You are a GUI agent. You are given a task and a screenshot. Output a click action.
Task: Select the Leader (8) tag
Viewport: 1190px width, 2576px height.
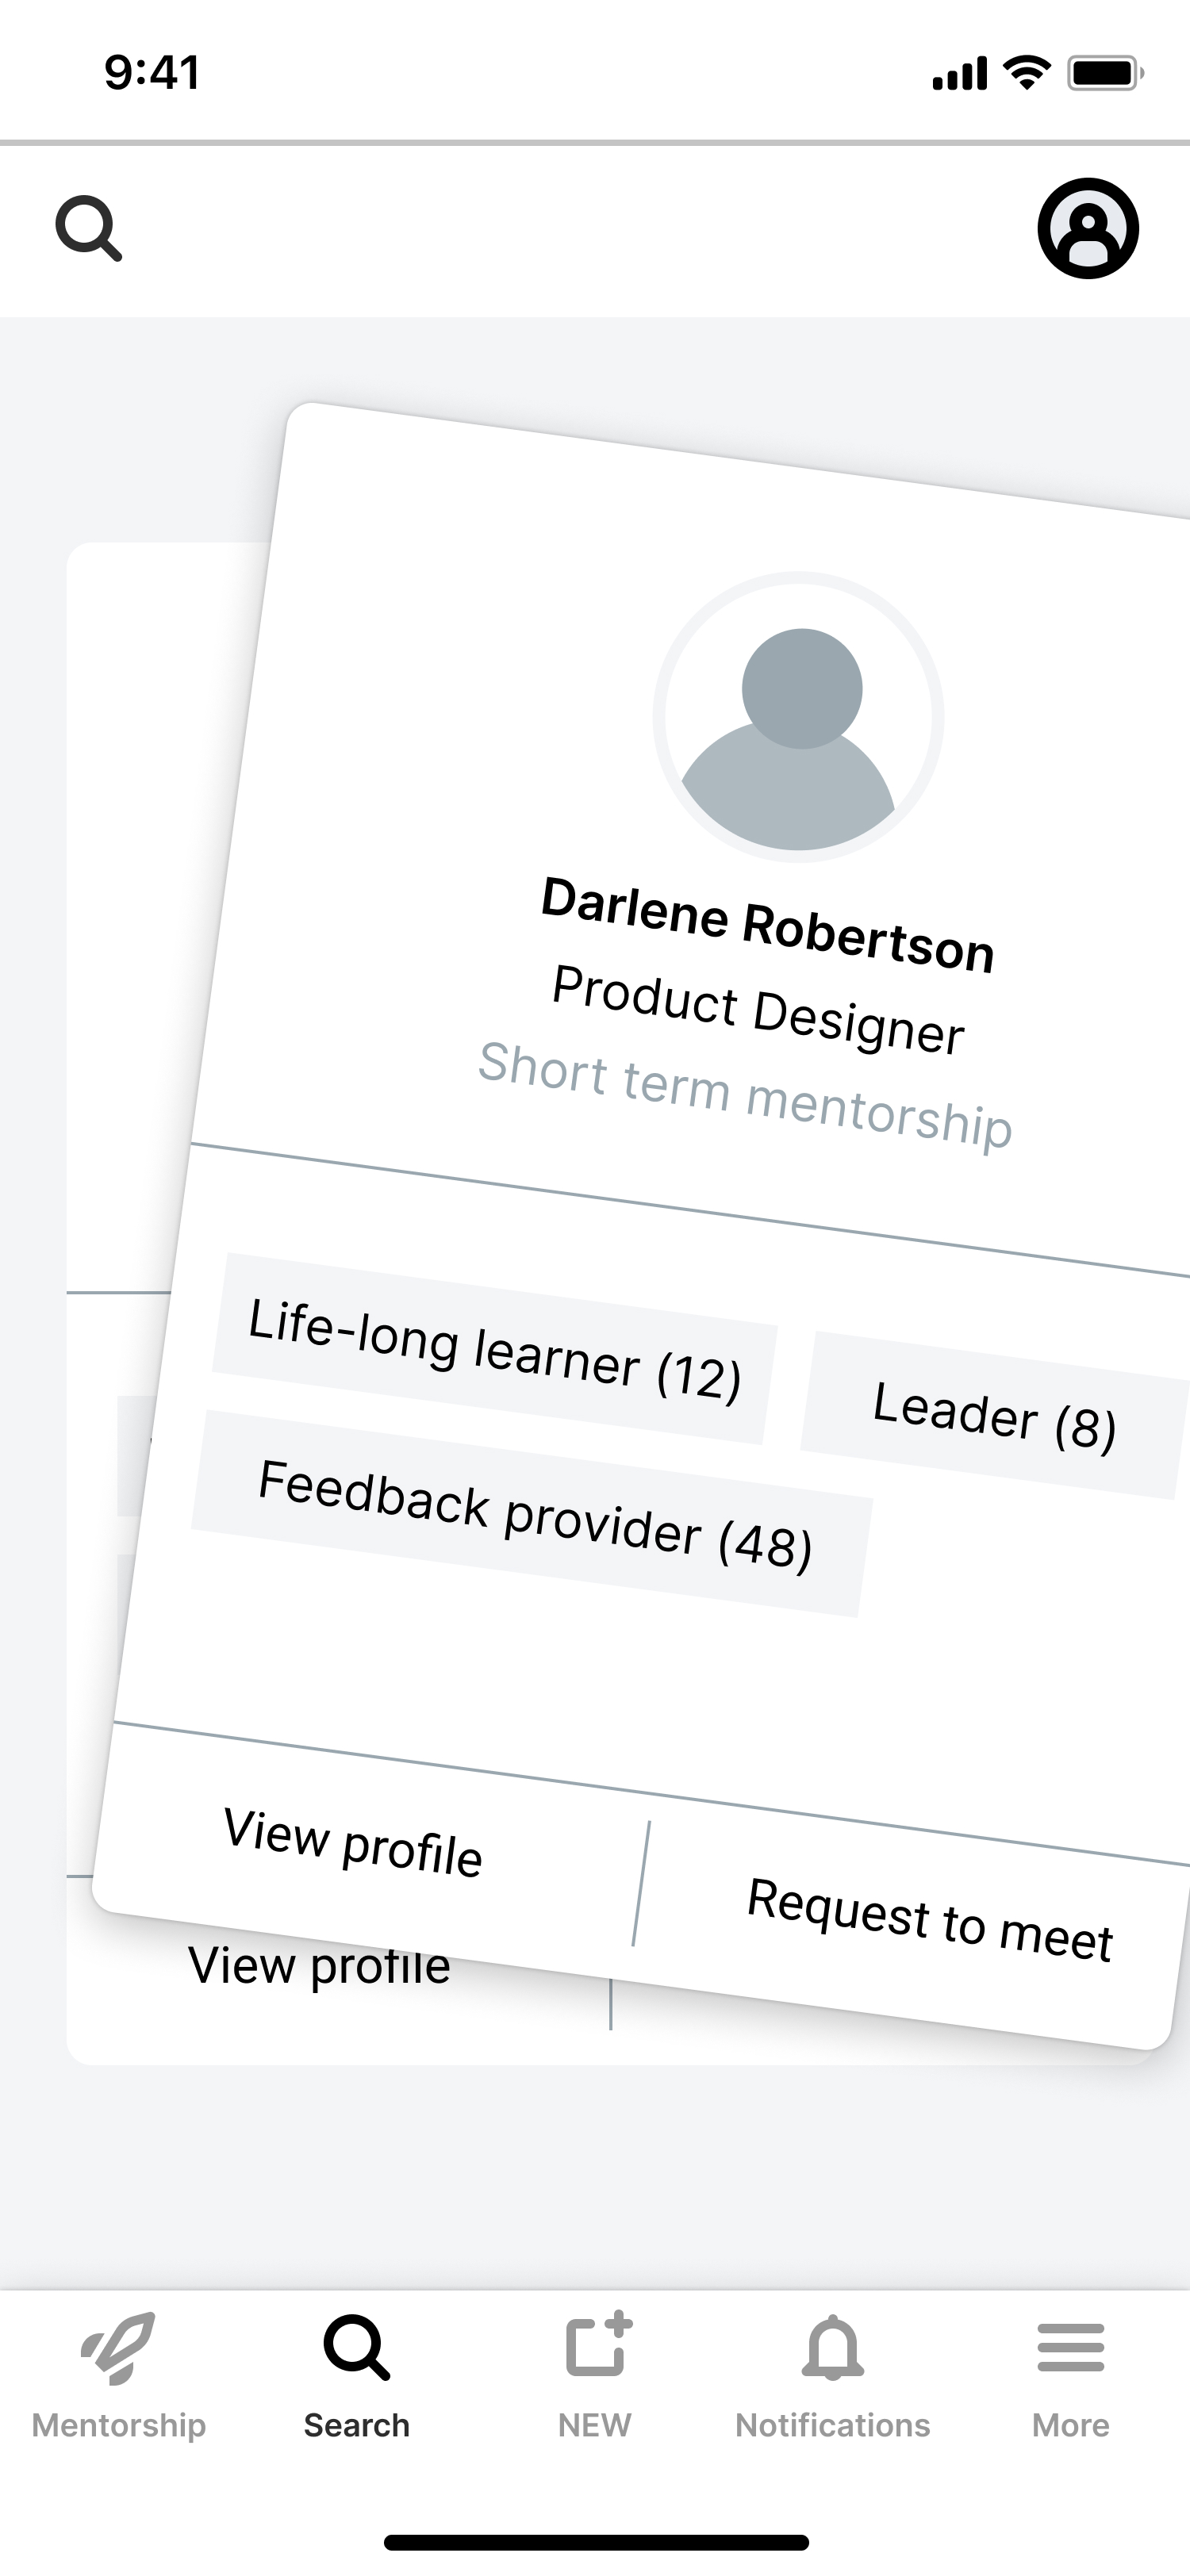994,1414
